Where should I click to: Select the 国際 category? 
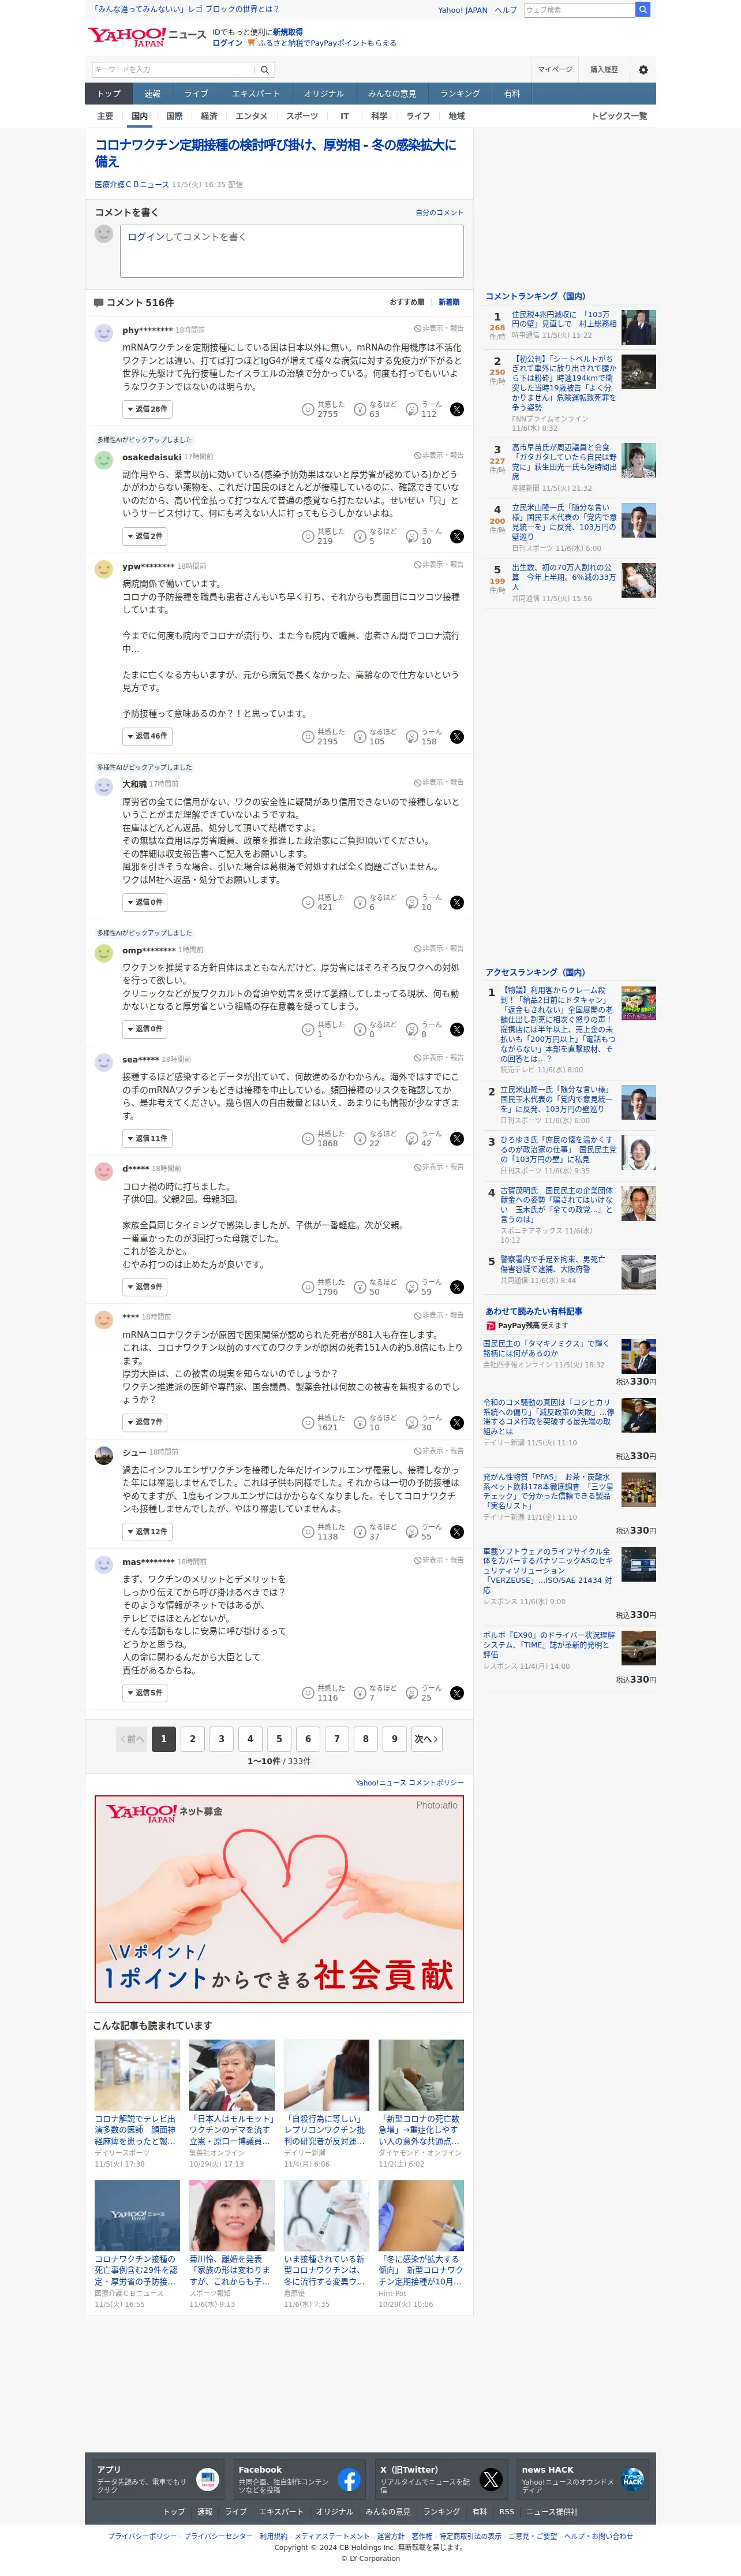[174, 116]
